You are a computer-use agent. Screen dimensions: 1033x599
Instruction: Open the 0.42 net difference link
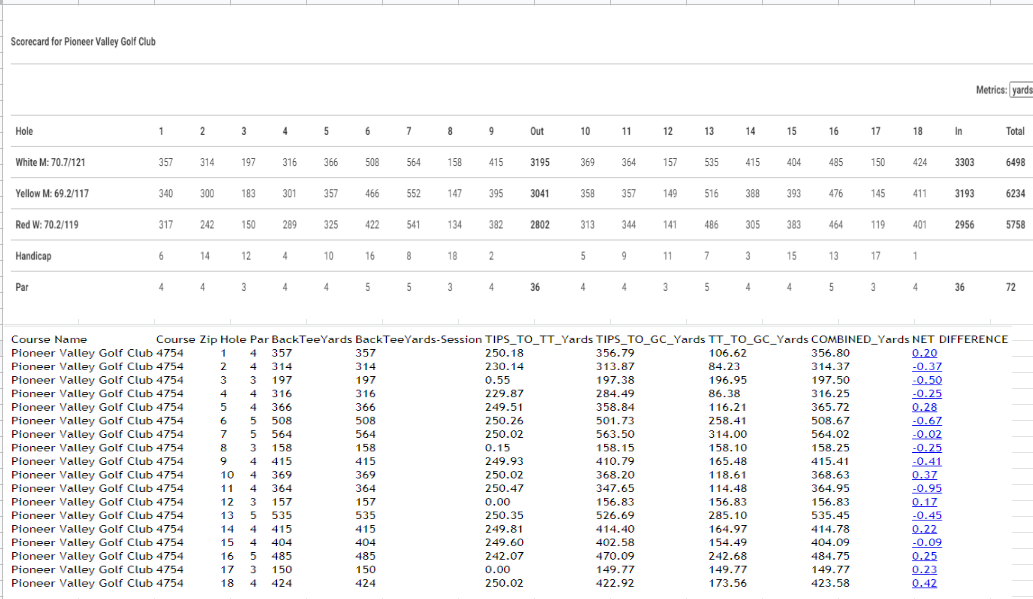point(924,583)
